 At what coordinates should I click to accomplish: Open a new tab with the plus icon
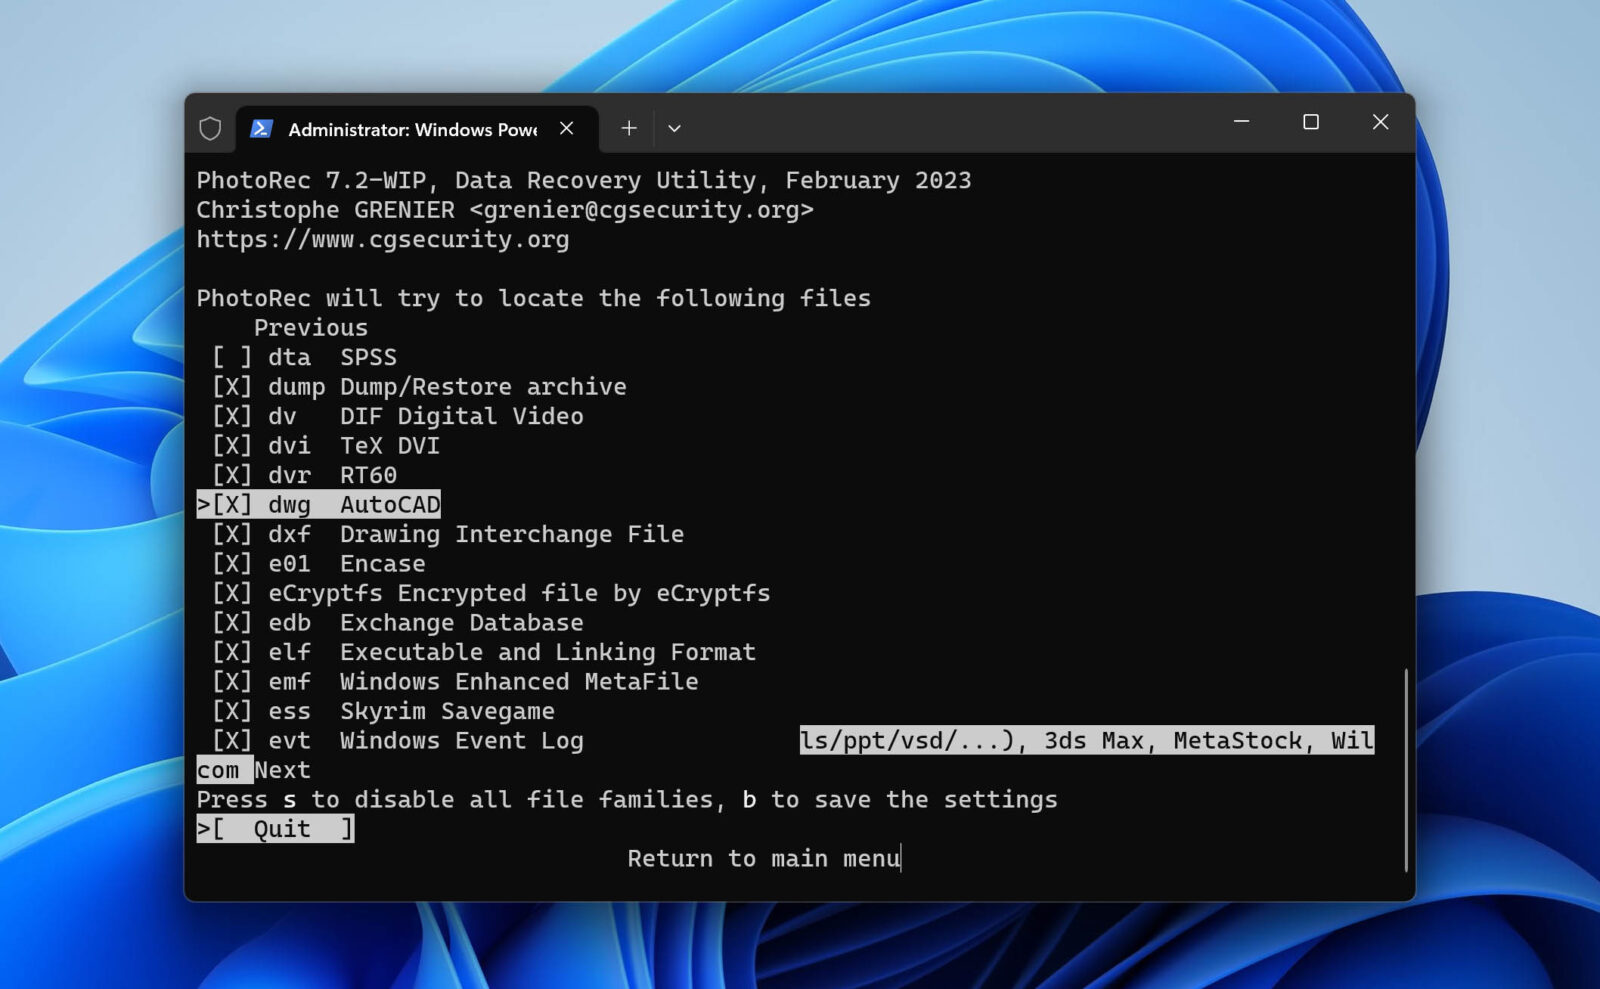pos(628,128)
